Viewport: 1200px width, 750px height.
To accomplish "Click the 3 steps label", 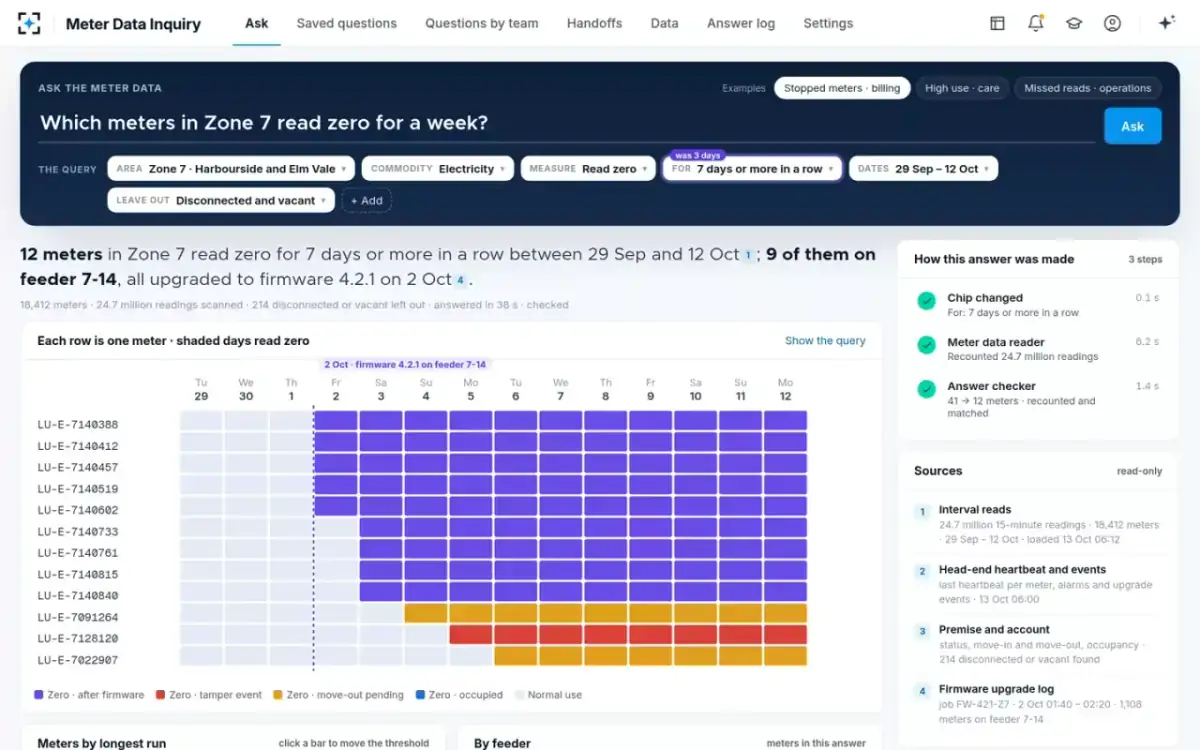I will point(1145,259).
